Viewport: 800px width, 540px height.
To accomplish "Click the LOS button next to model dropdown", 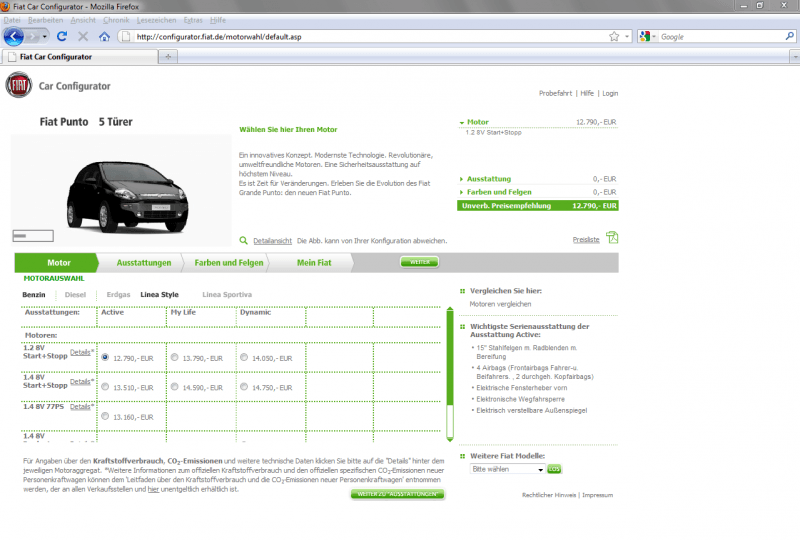I will 554,469.
